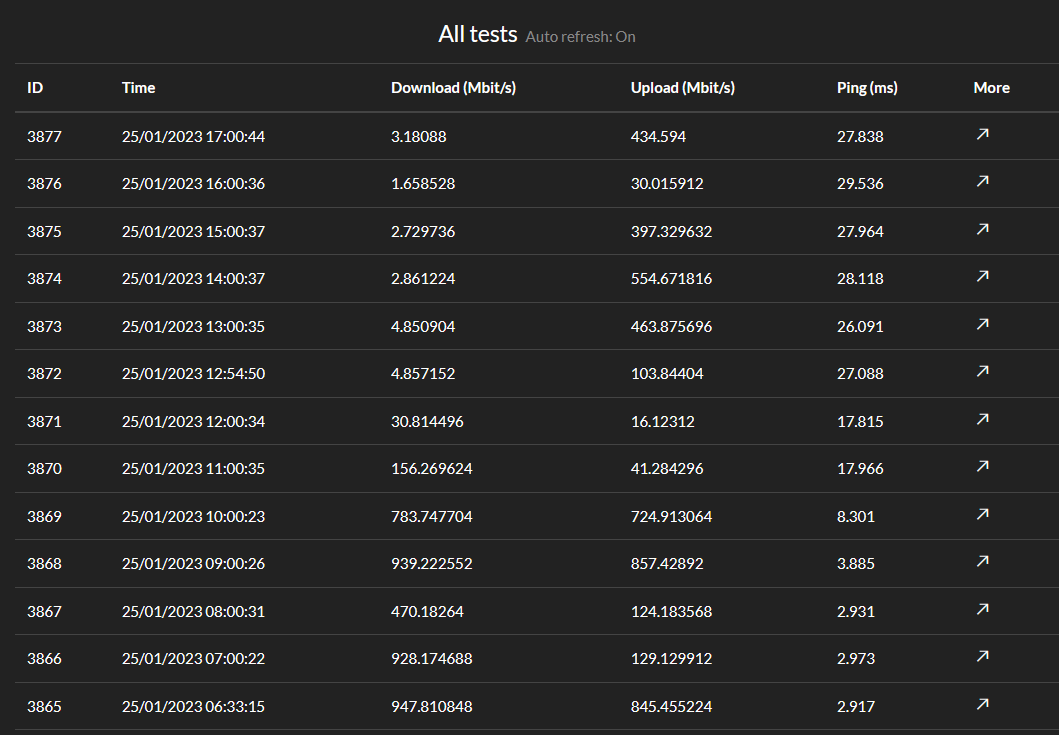Image resolution: width=1059 pixels, height=735 pixels.
Task: View more info on test 3874
Action: point(982,276)
